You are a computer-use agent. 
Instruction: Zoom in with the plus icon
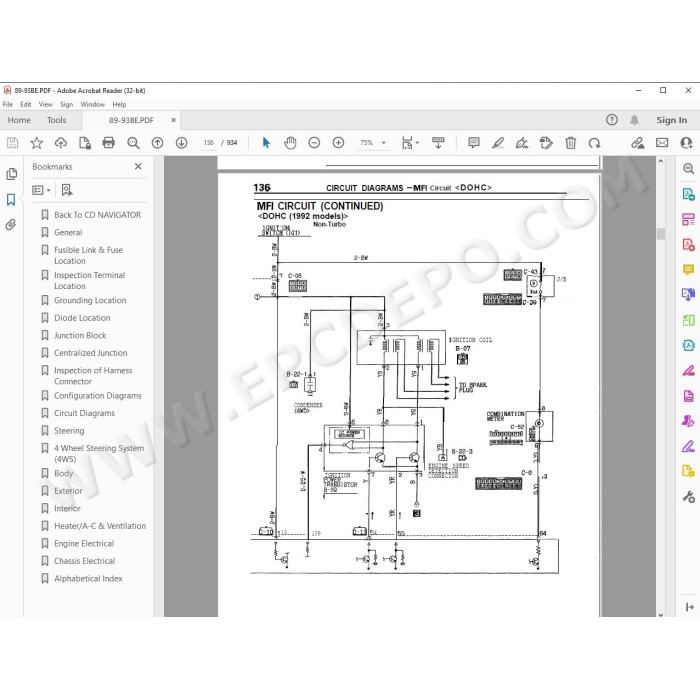tap(338, 143)
